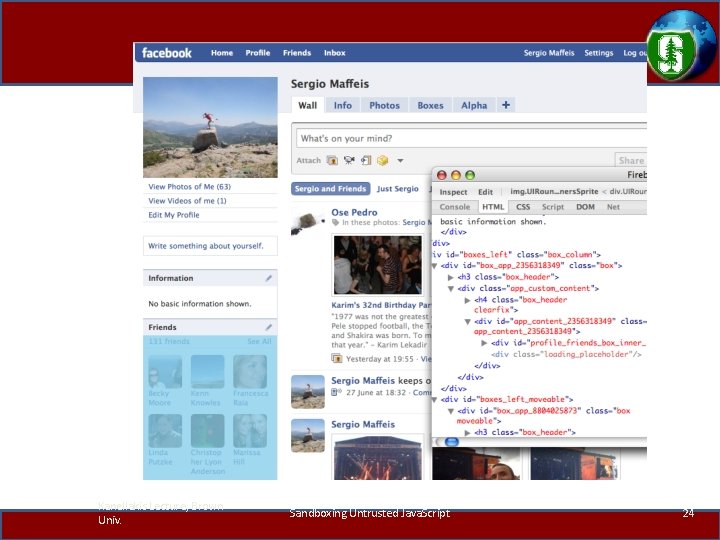Edit Information box with pencil icon
The height and width of the screenshot is (540, 720).
[x=269, y=278]
